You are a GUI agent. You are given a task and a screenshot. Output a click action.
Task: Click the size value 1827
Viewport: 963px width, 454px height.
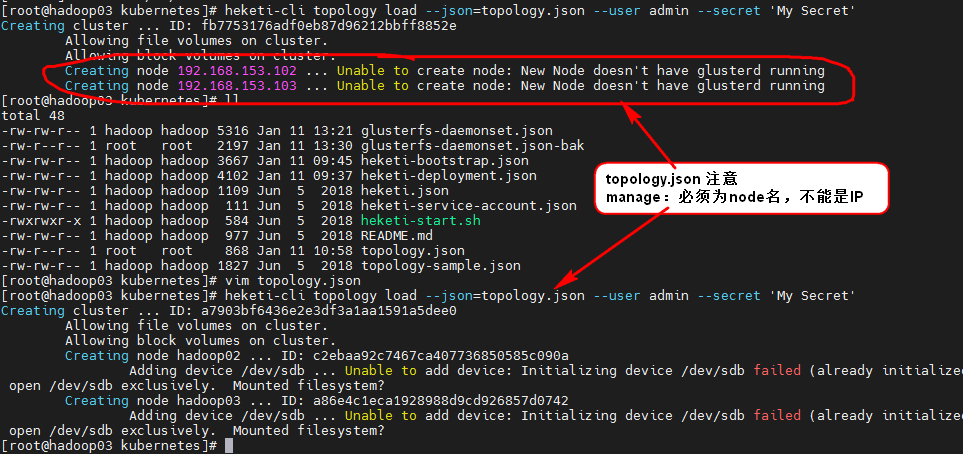coord(233,266)
